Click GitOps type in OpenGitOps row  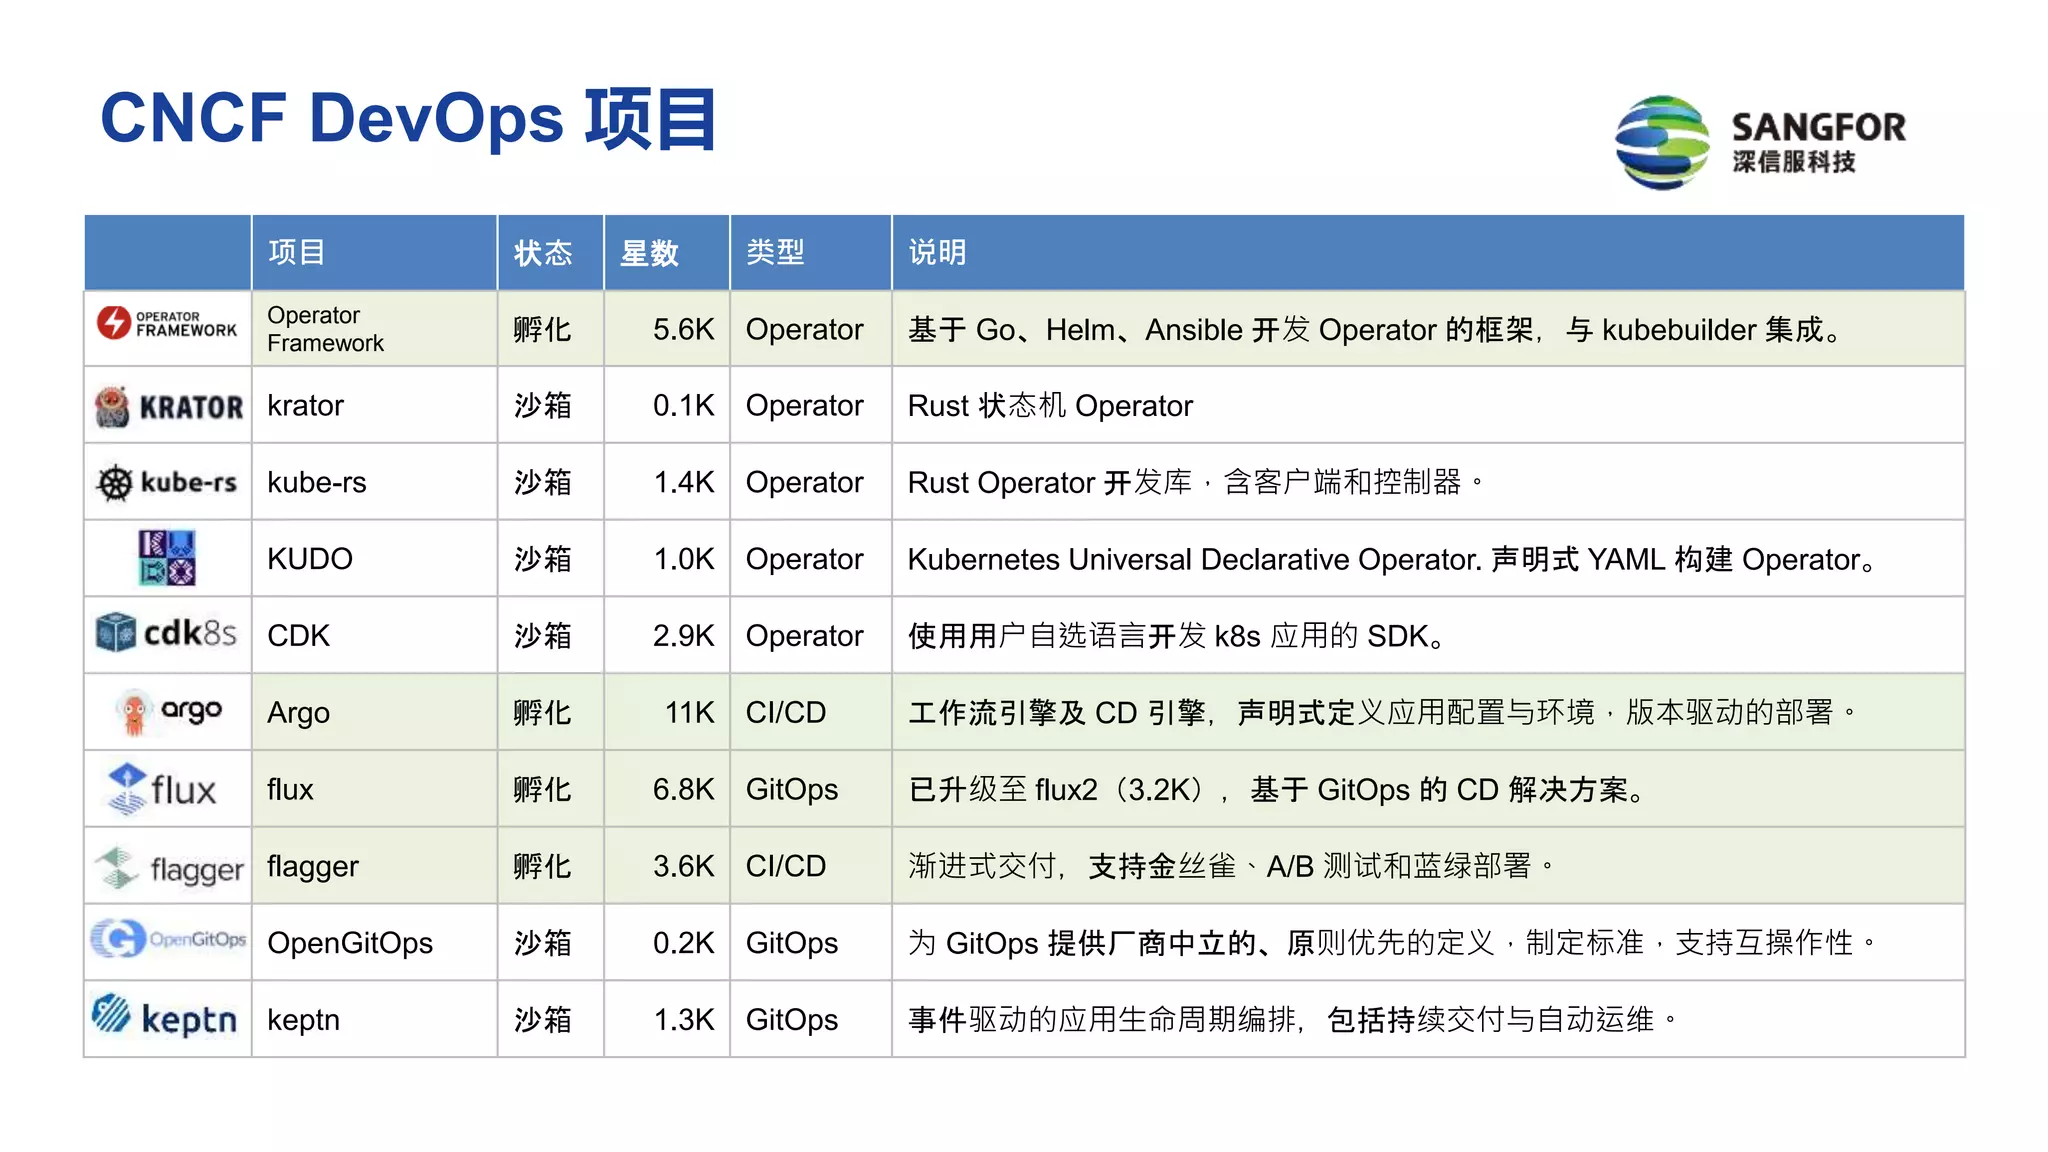tap(792, 944)
